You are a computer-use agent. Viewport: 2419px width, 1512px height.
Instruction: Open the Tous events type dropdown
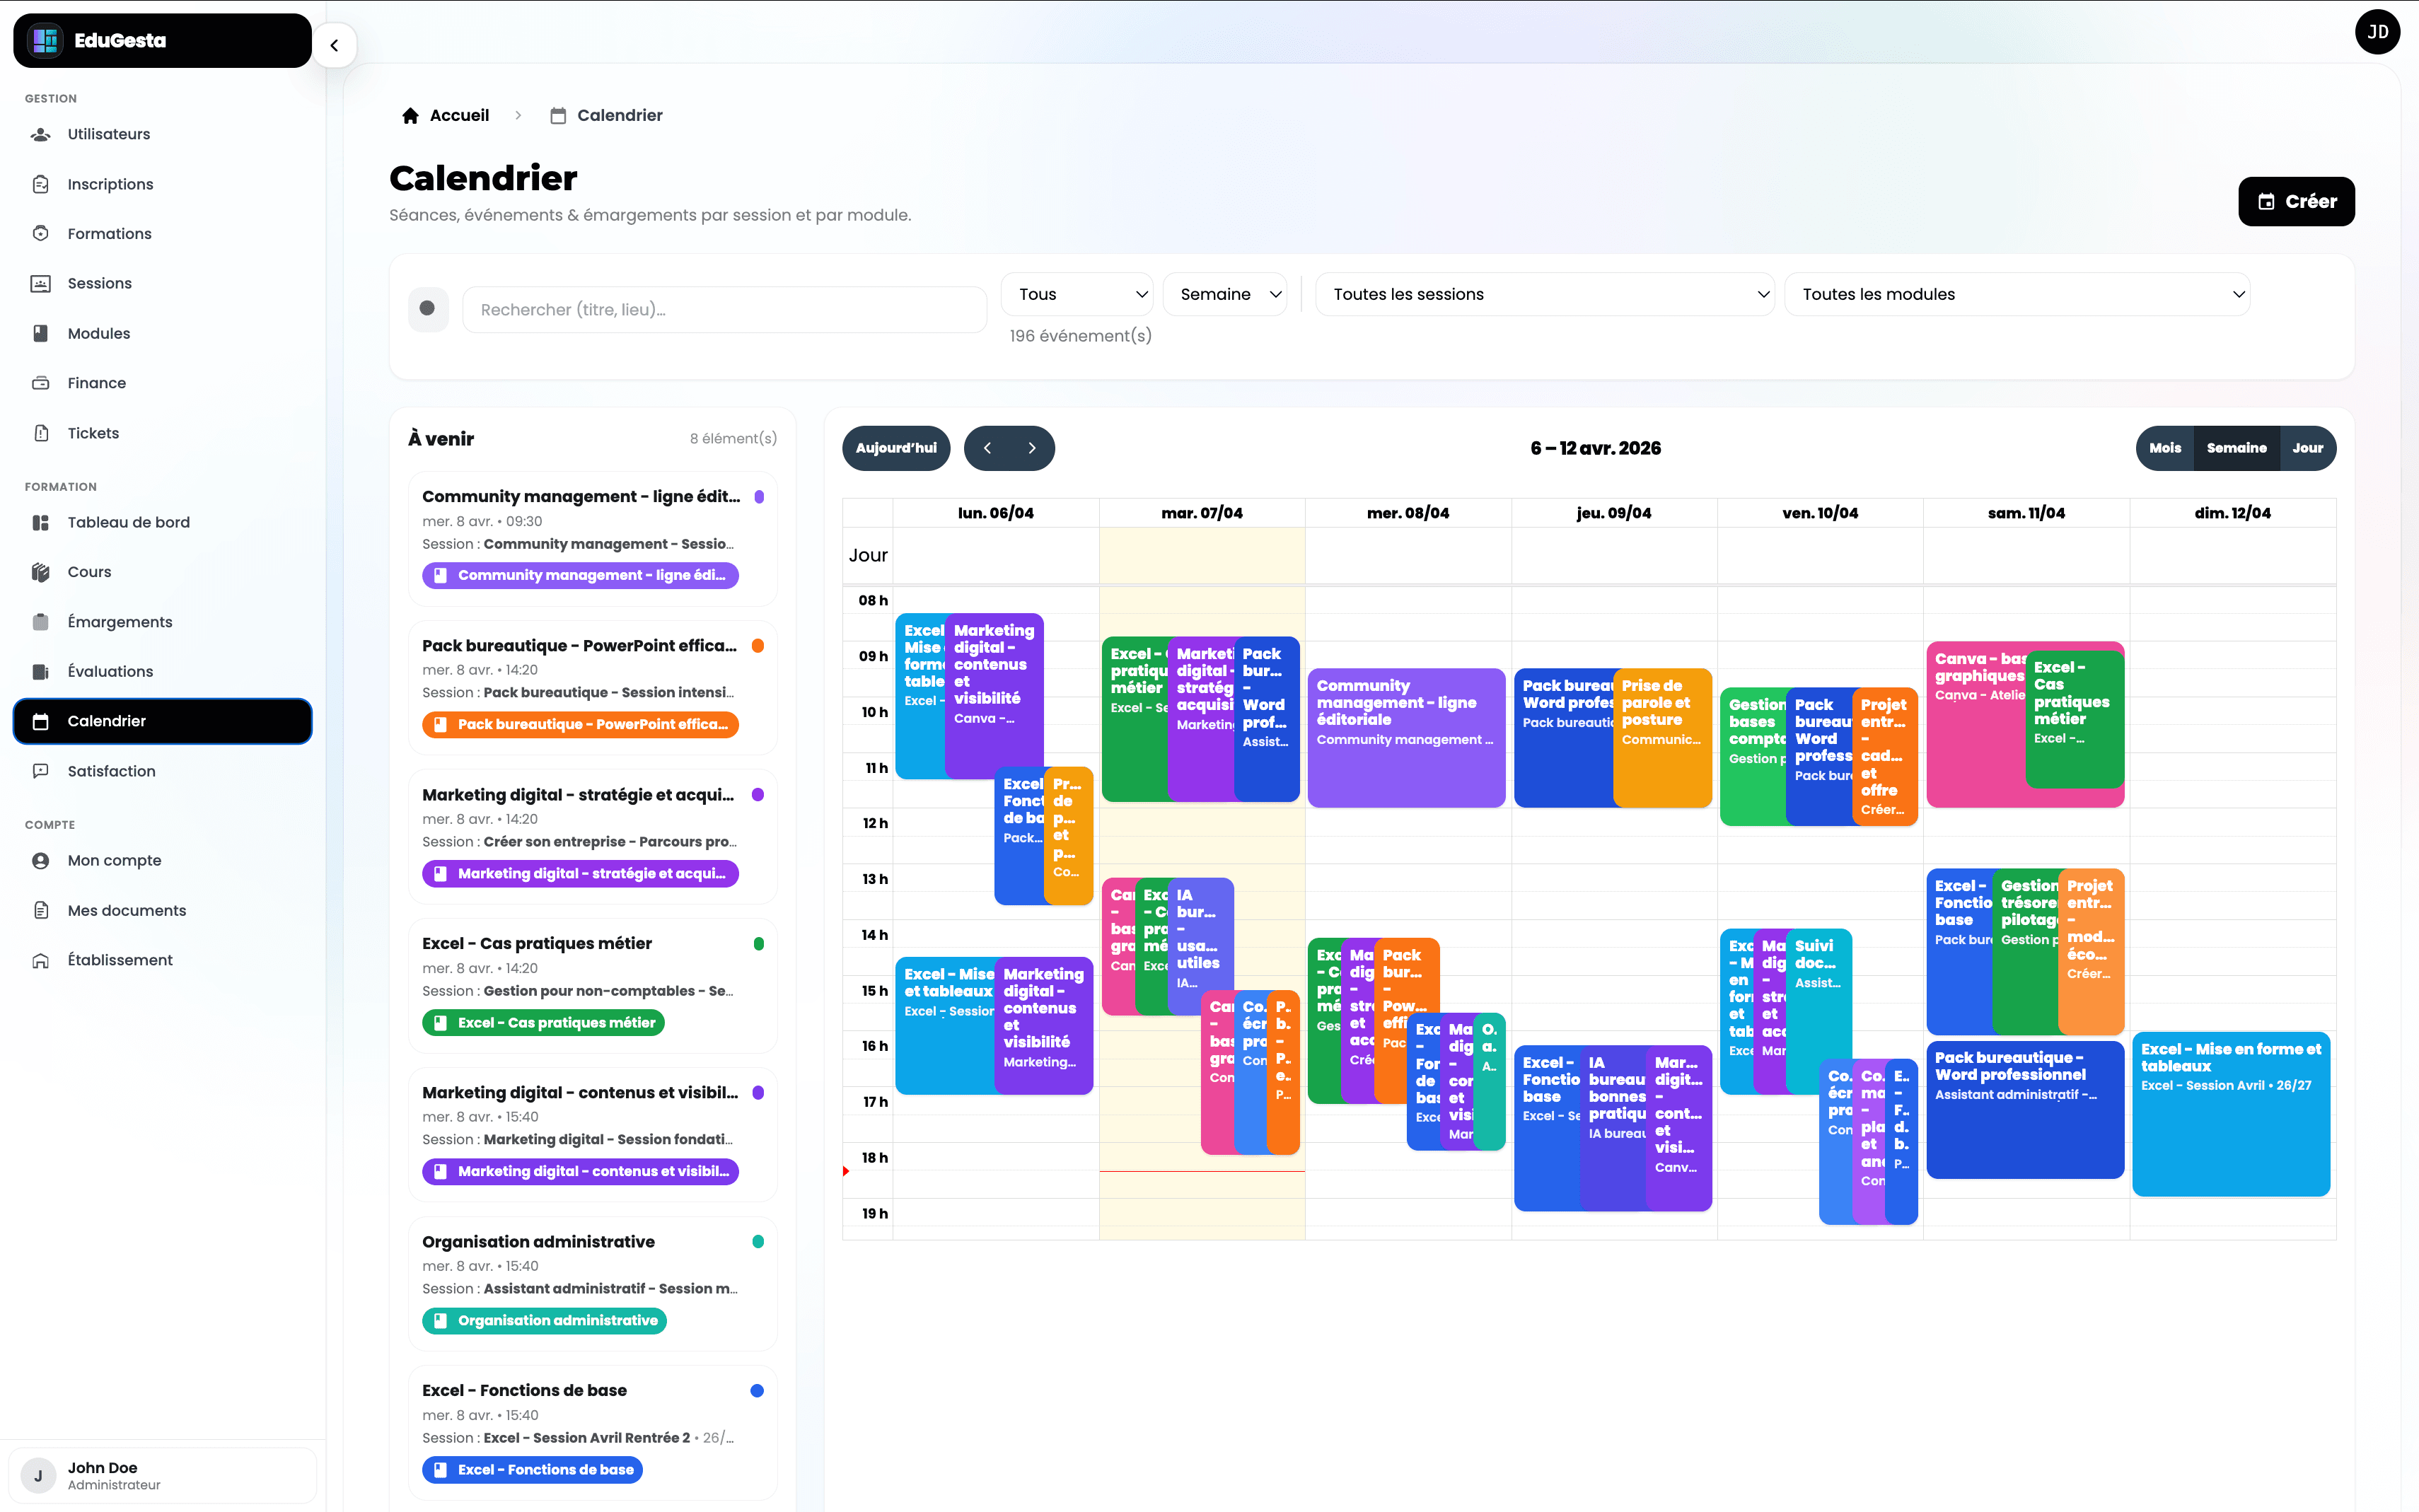[x=1077, y=293]
